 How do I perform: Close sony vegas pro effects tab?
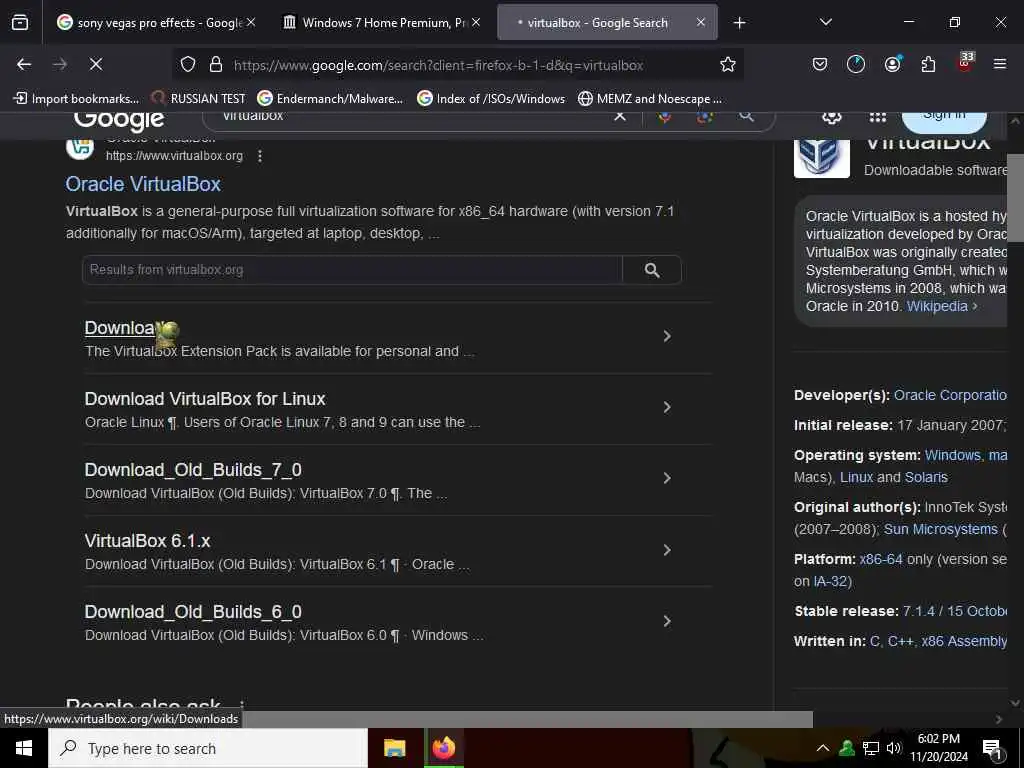pos(251,22)
